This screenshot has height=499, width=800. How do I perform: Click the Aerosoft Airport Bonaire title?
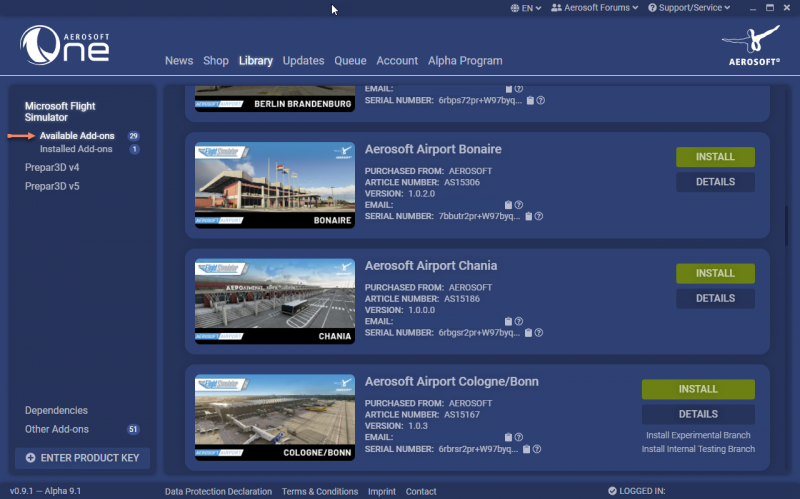pyautogui.click(x=433, y=149)
